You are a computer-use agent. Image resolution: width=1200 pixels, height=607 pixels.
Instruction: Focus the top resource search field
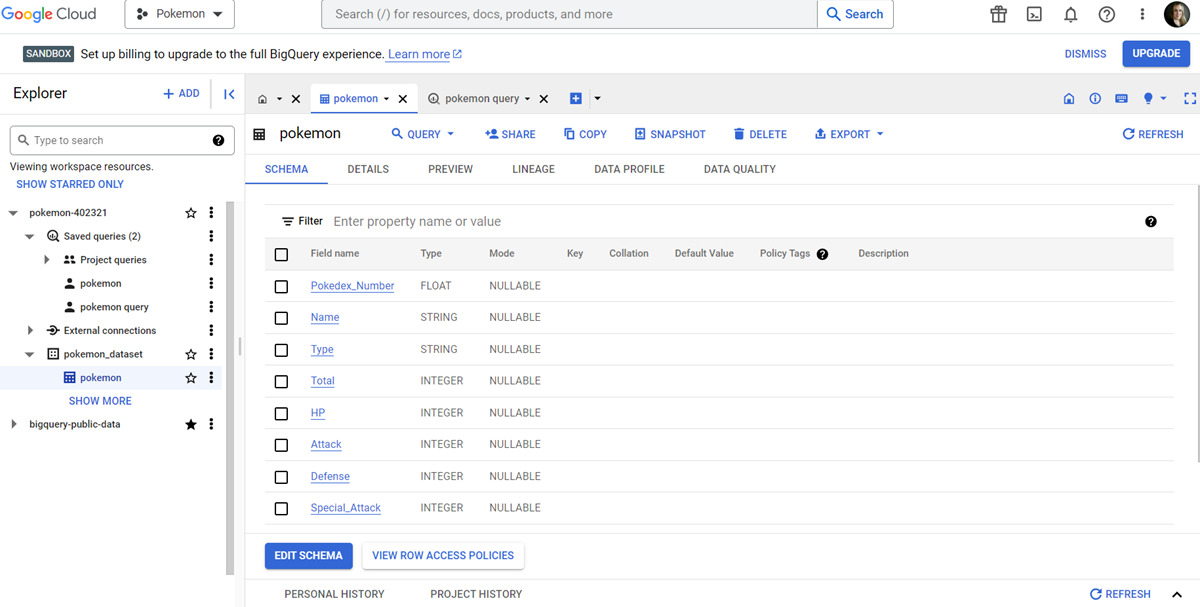569,14
